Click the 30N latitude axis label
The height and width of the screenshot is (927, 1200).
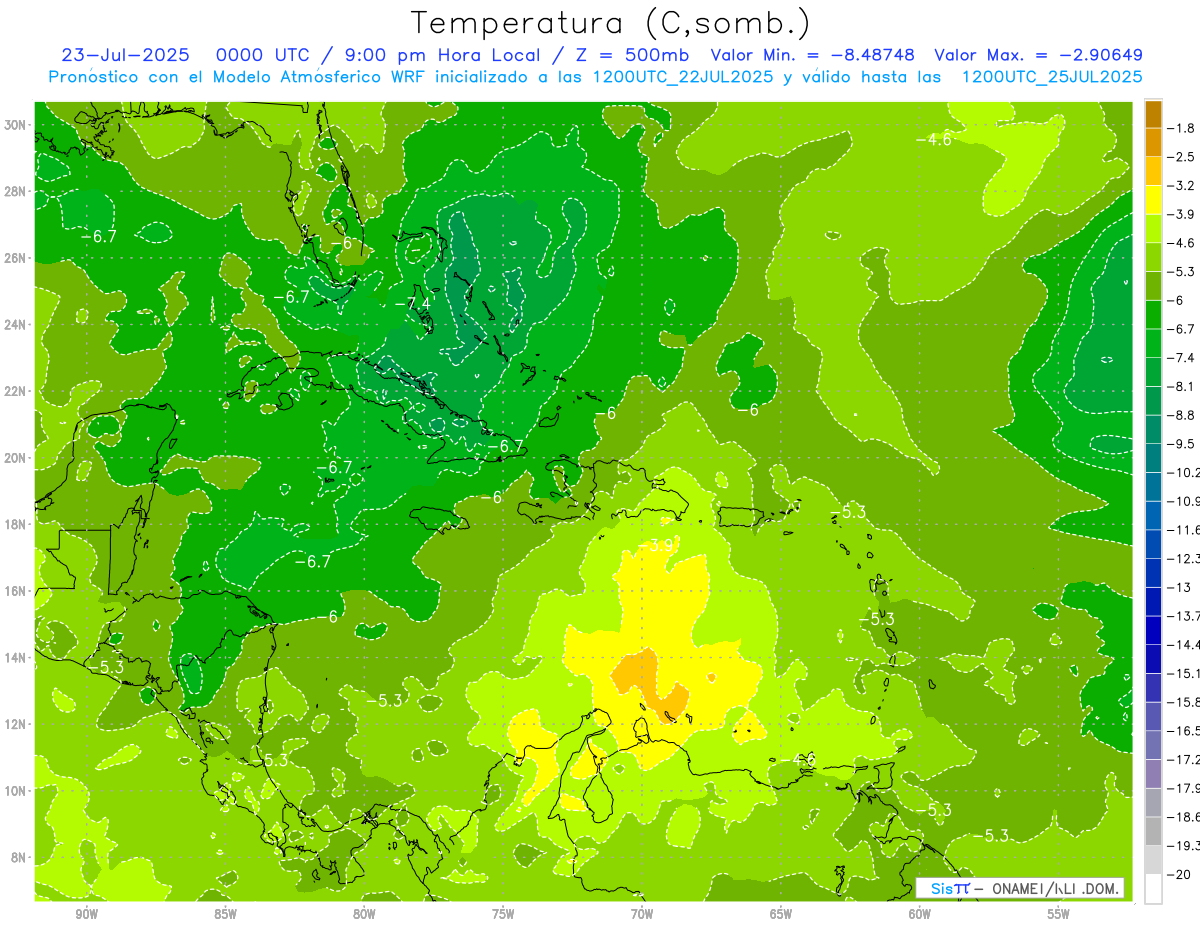coord(17,124)
